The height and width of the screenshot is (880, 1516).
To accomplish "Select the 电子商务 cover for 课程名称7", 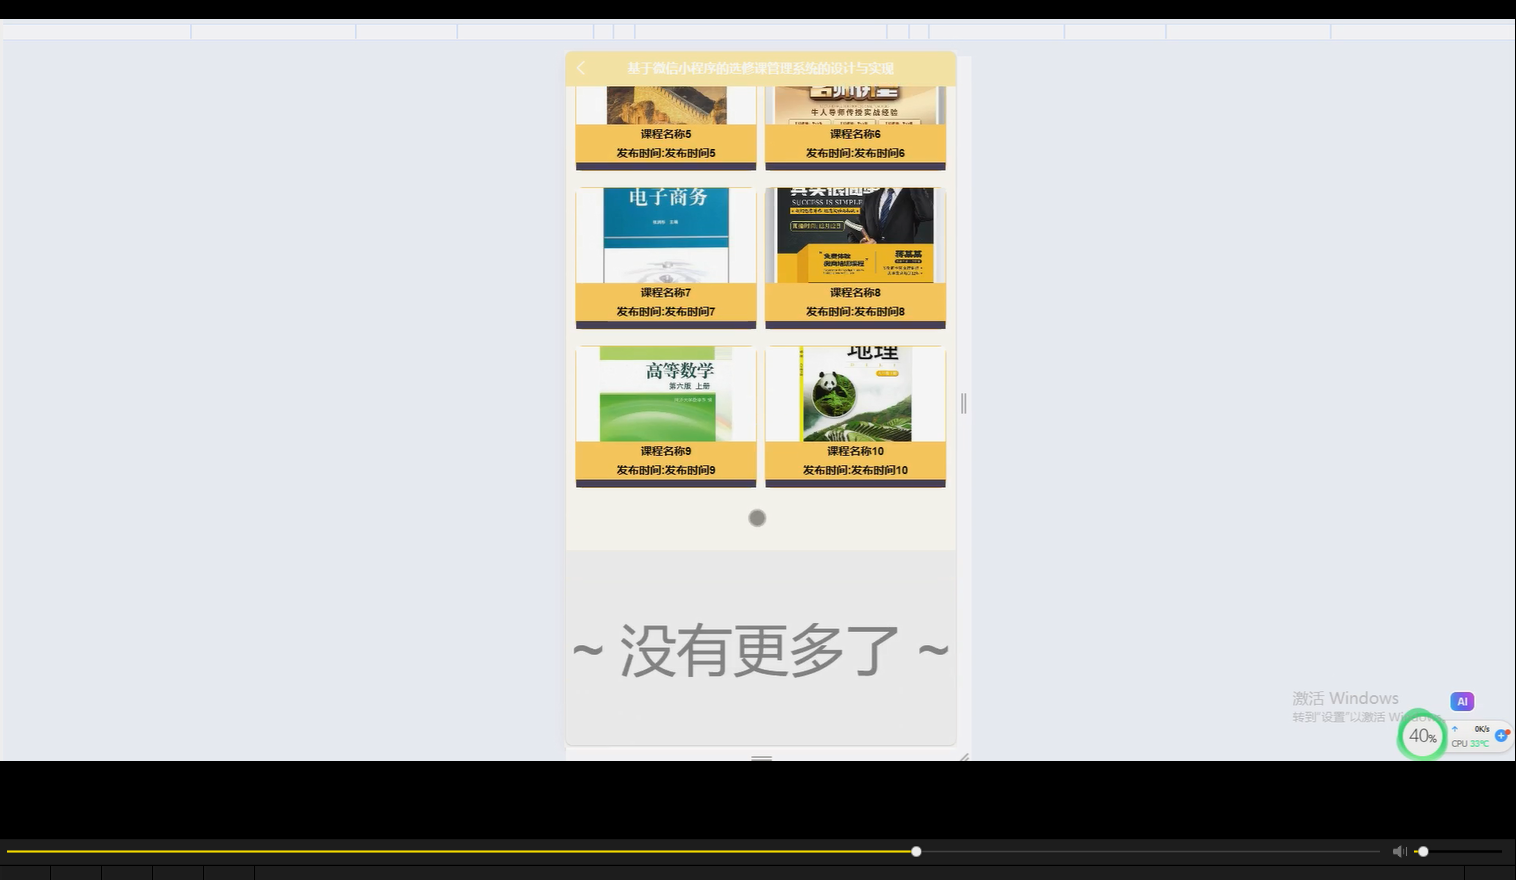I will [x=665, y=235].
